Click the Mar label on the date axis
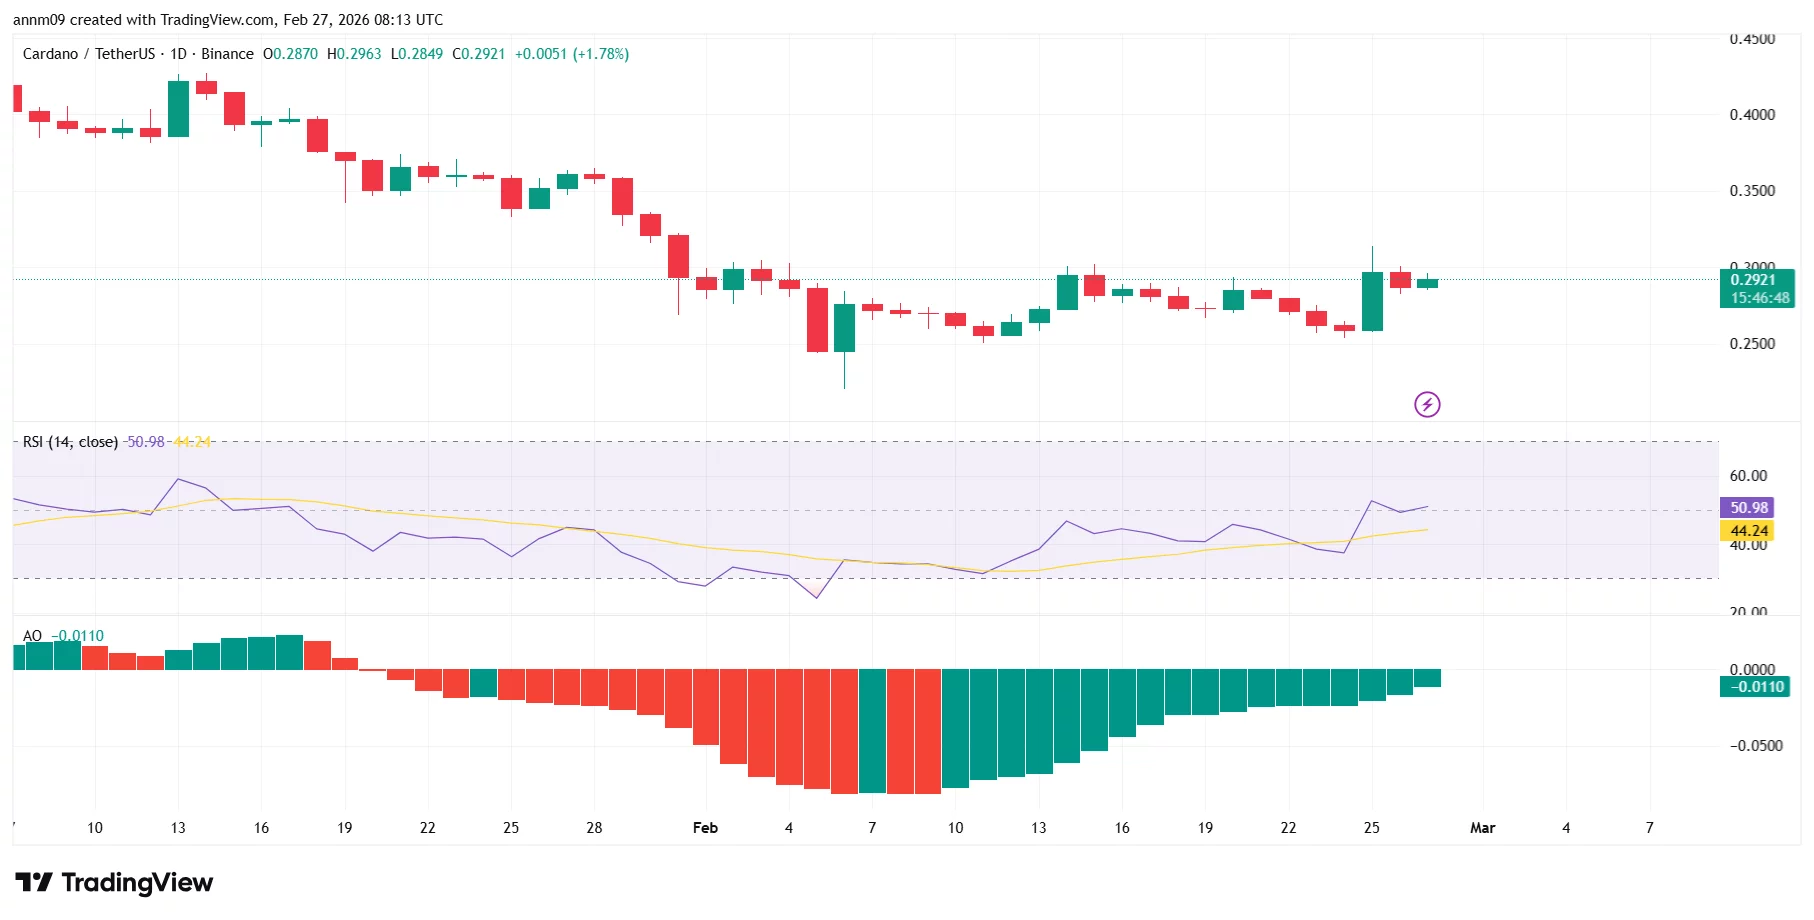Screen dimensions: 1814x920 (x=1482, y=828)
